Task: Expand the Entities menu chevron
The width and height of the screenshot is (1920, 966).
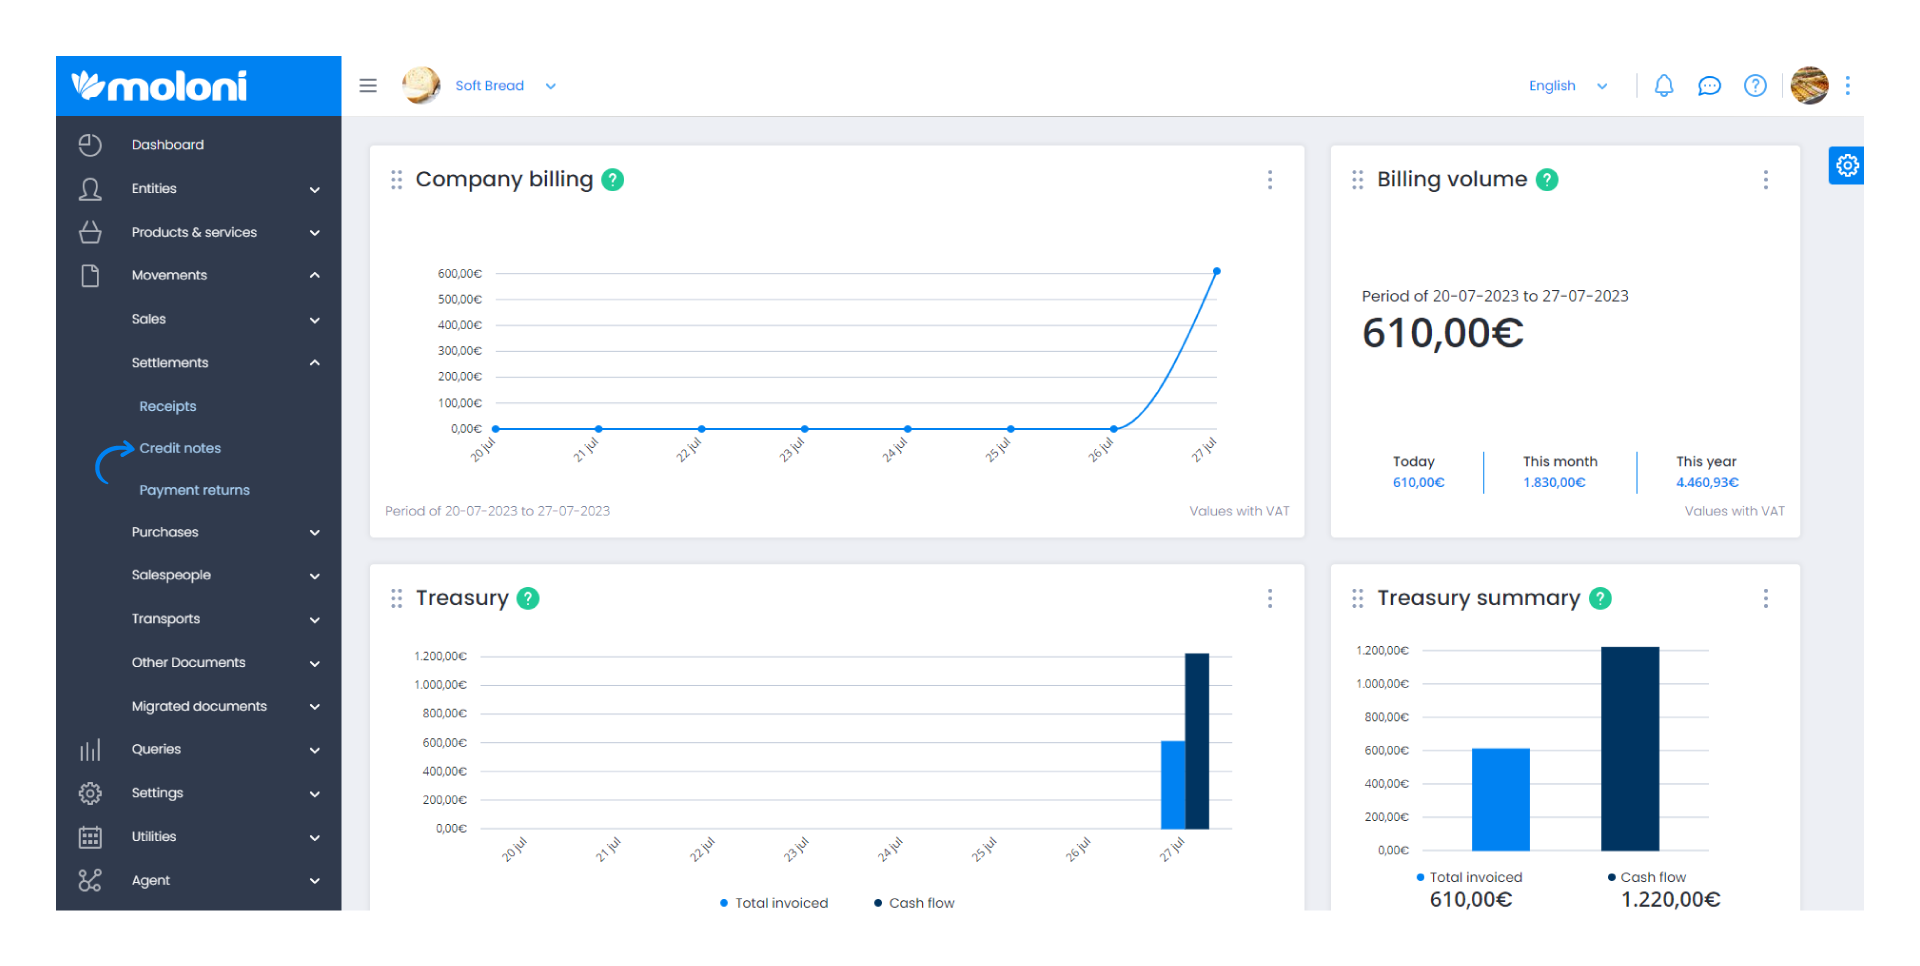Action: (315, 189)
